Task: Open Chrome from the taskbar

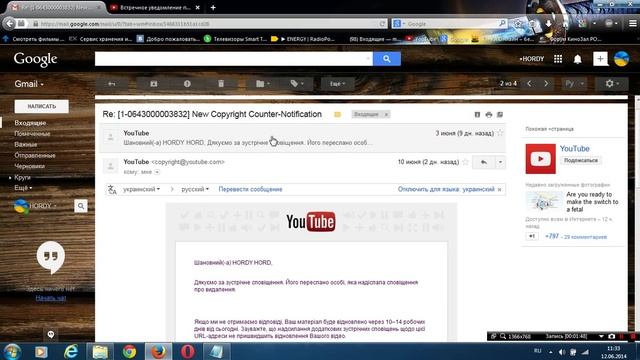Action: (x=129, y=351)
